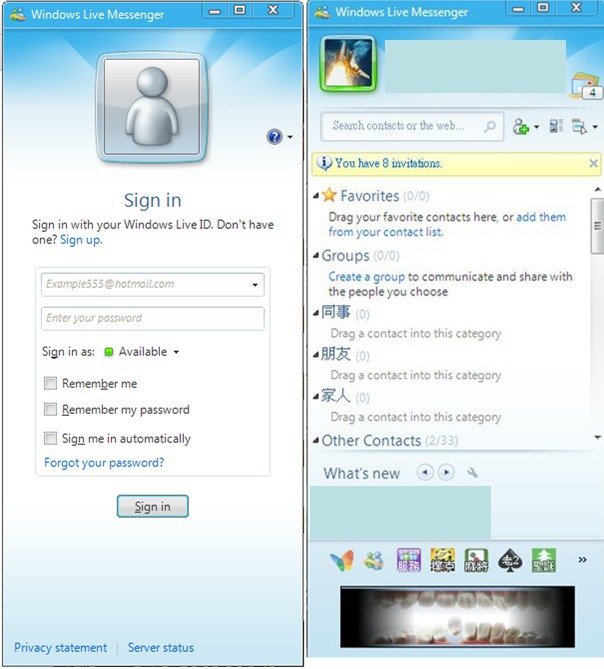Viewport: 604px width, 669px height.
Task: Open the Privacy statement link
Action: coord(61,648)
